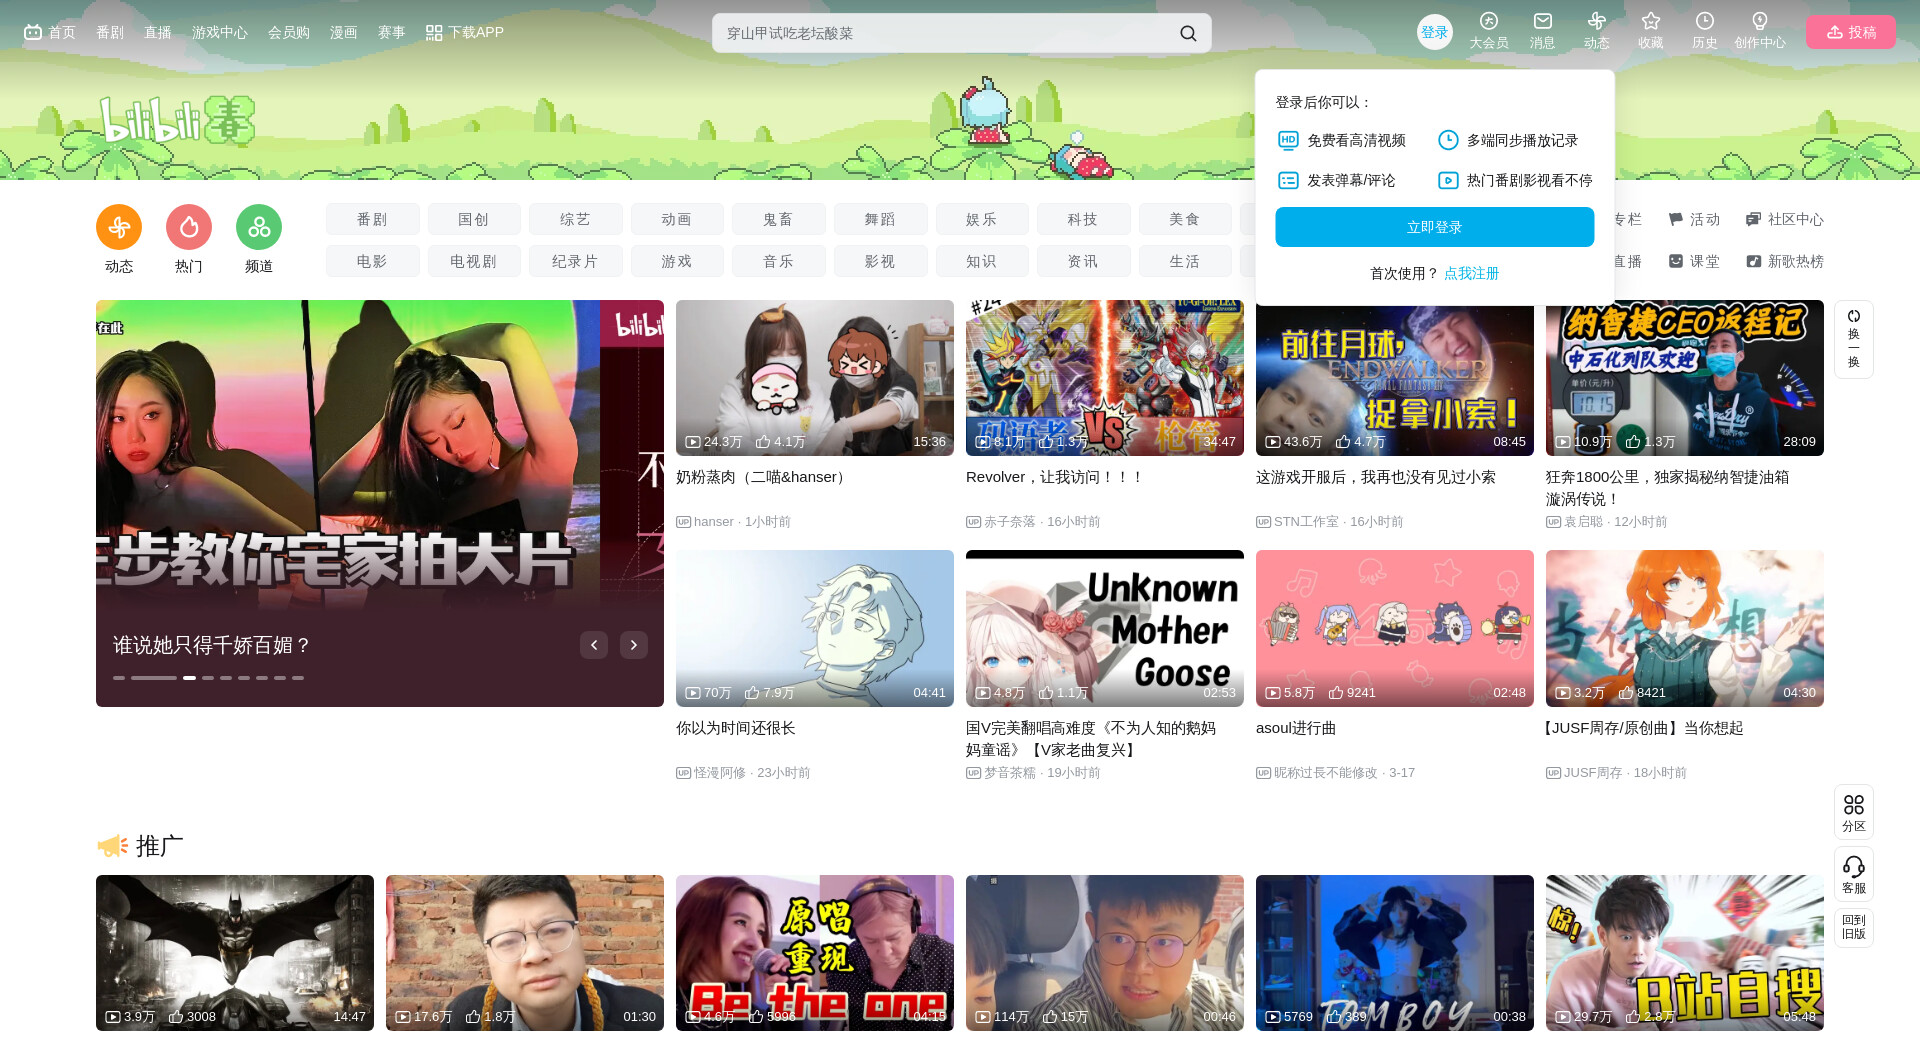The width and height of the screenshot is (1920, 1040).
Task: Click the 登录 avatar circle
Action: point(1435,32)
